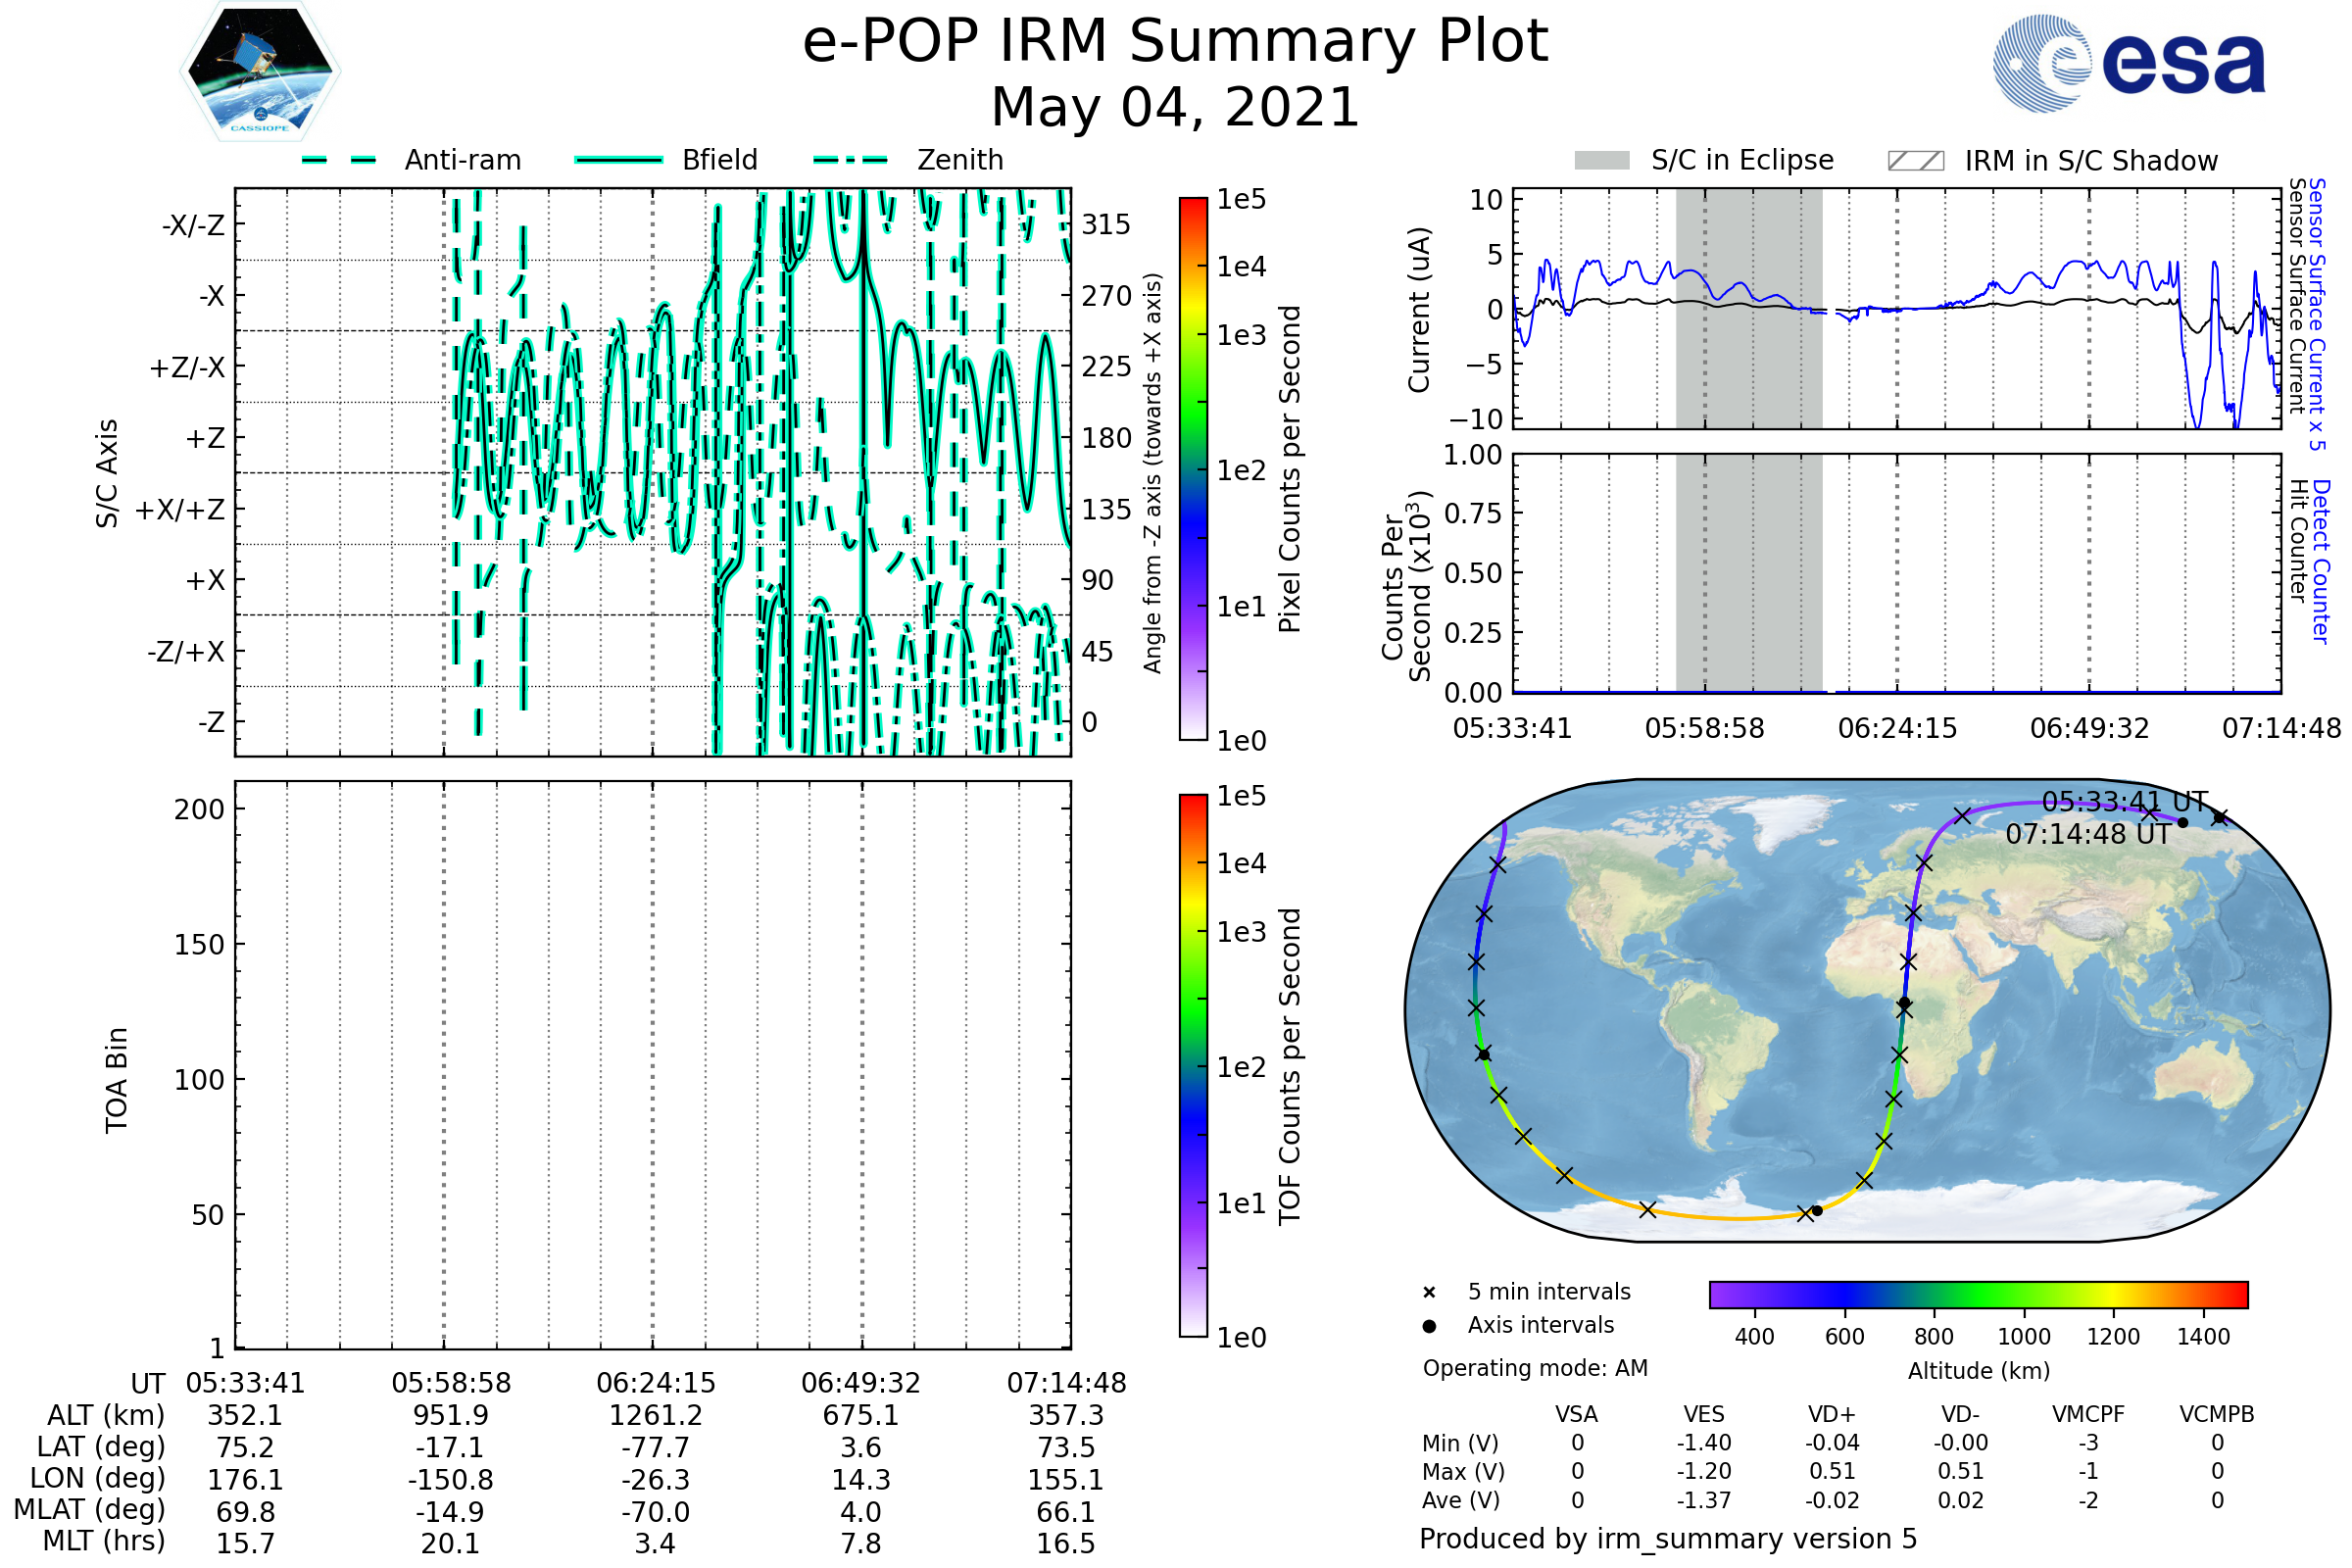Click the IRM in S/C Shadow hatched patch
This screenshot has width=2352, height=1568.
[x=1915, y=161]
